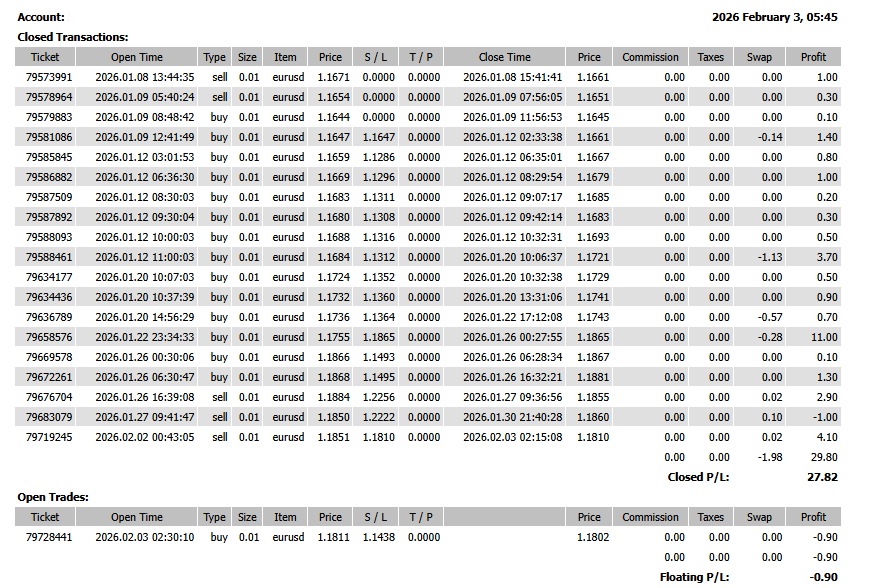Click the swap total -1.98
Image resolution: width=871 pixels, height=588 pixels.
[x=770, y=457]
